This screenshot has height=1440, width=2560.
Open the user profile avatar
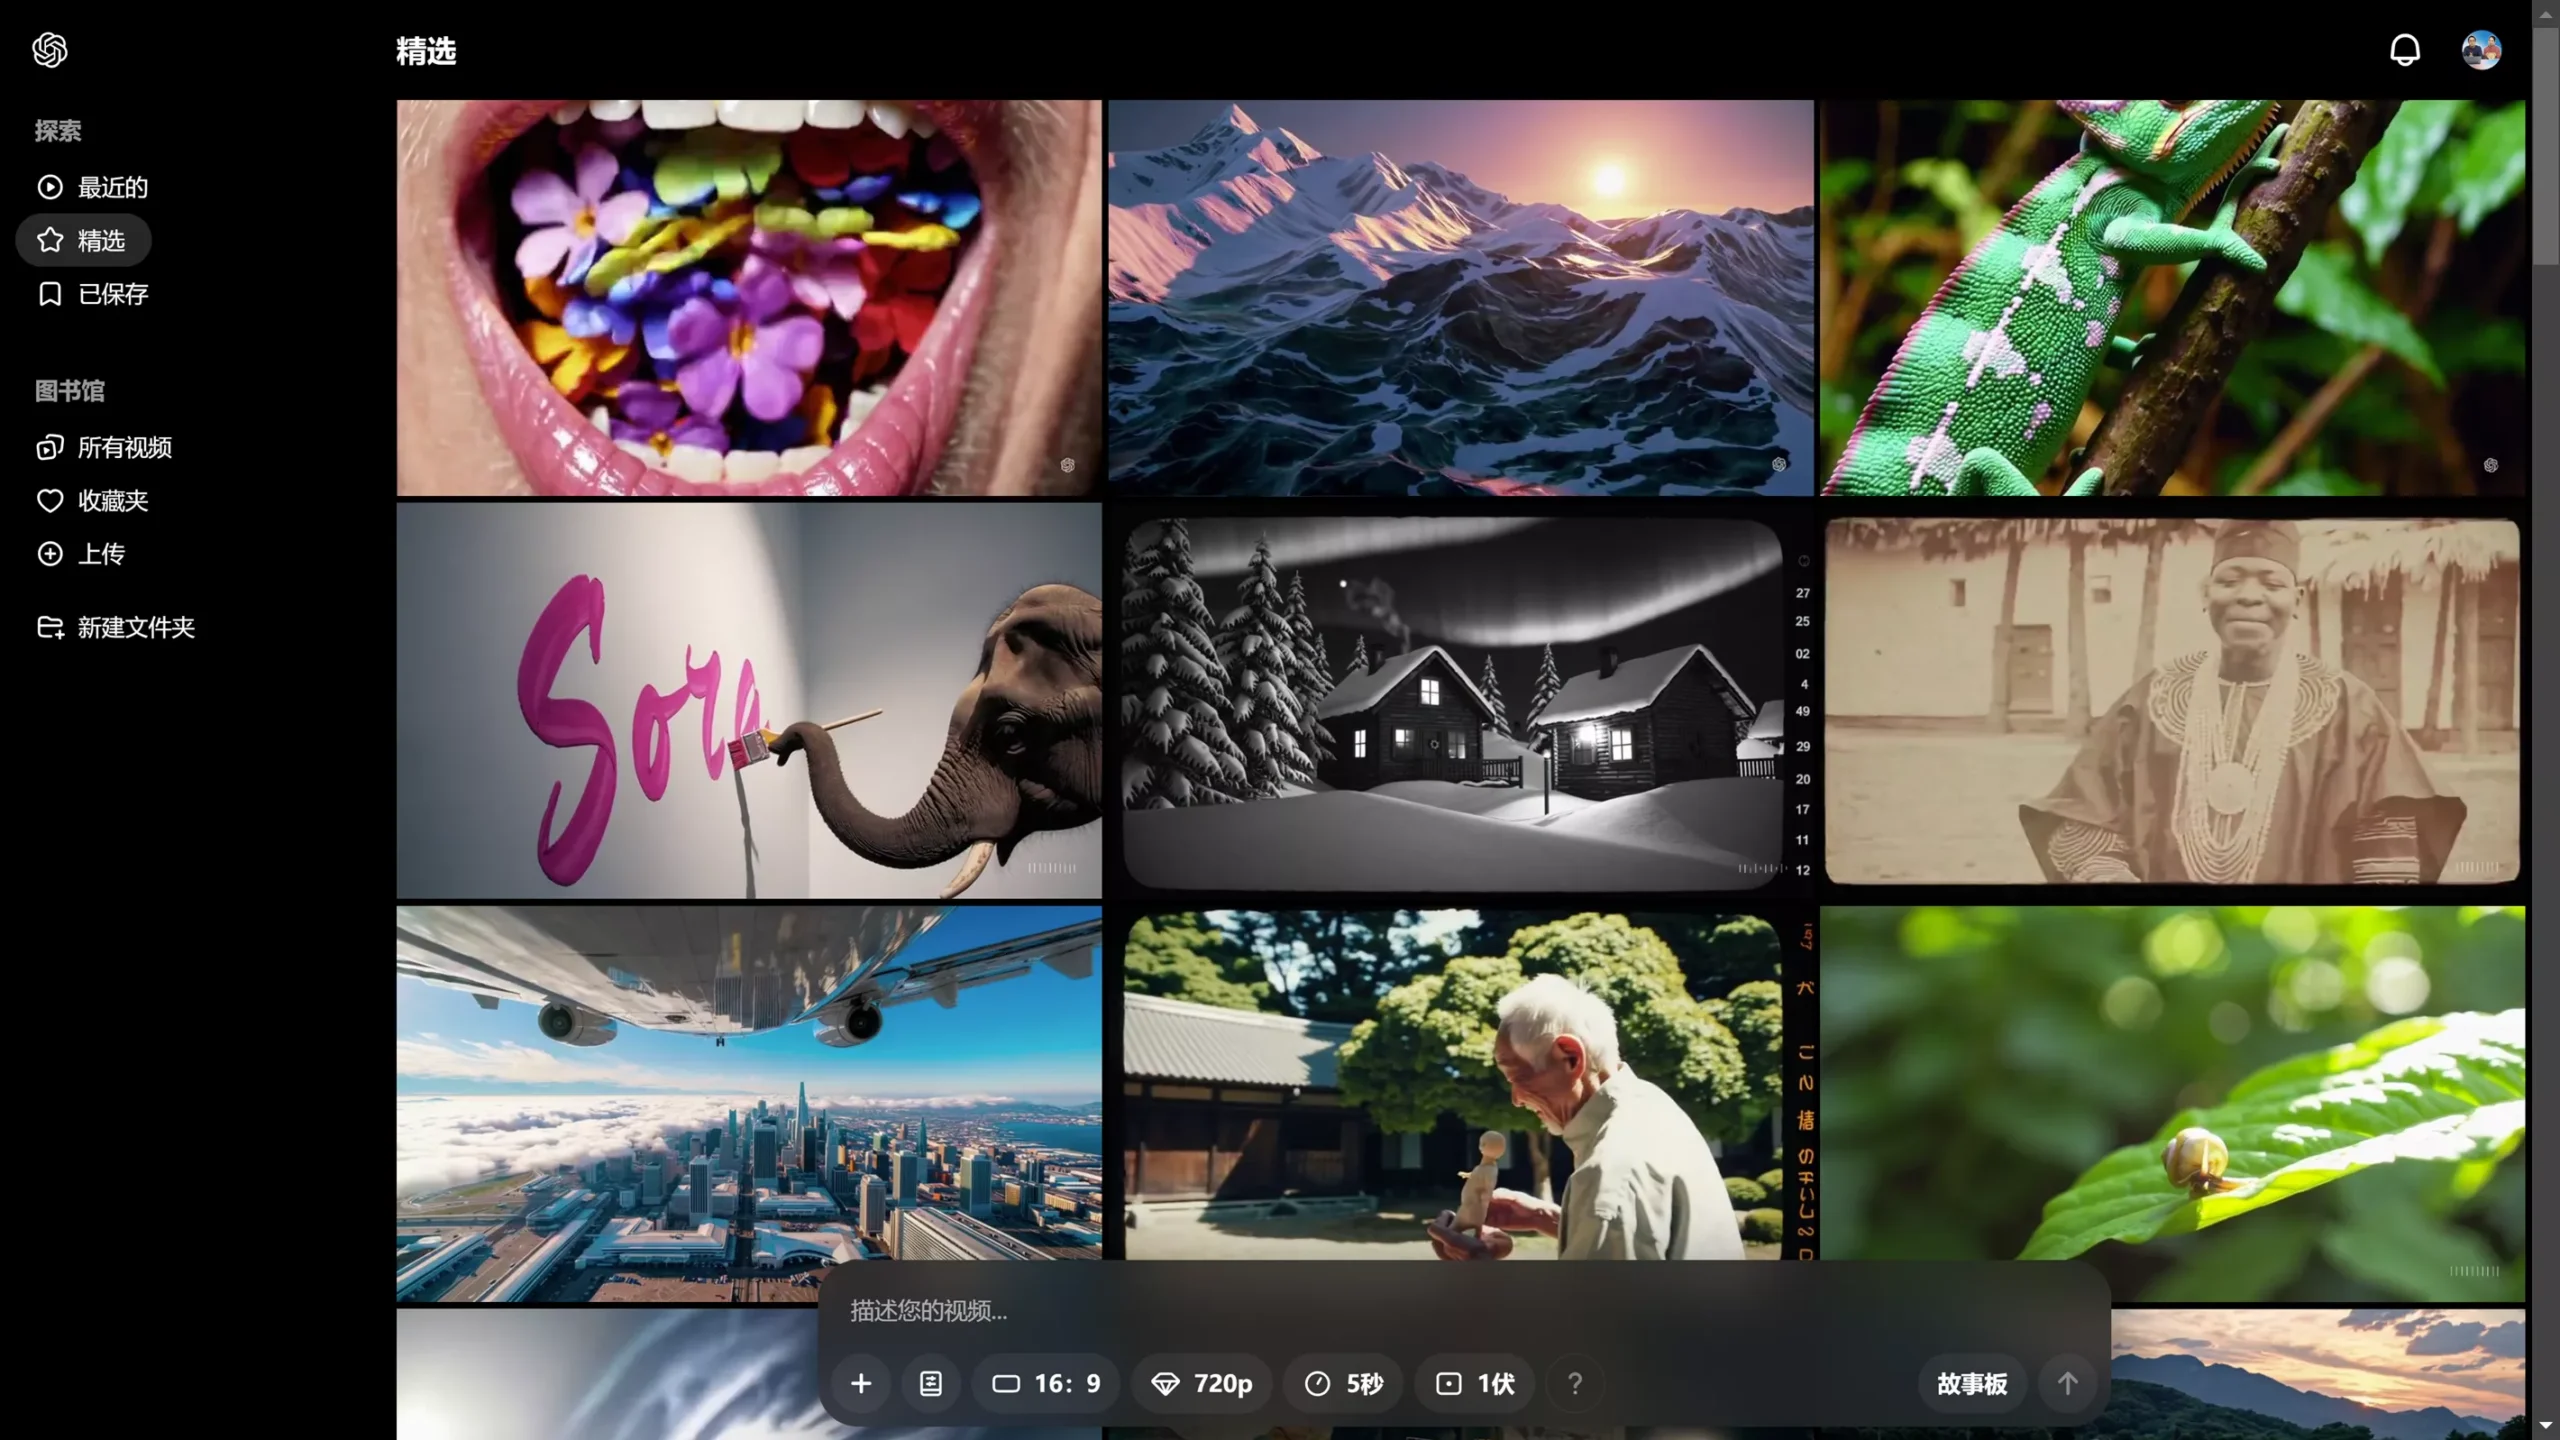point(2481,50)
